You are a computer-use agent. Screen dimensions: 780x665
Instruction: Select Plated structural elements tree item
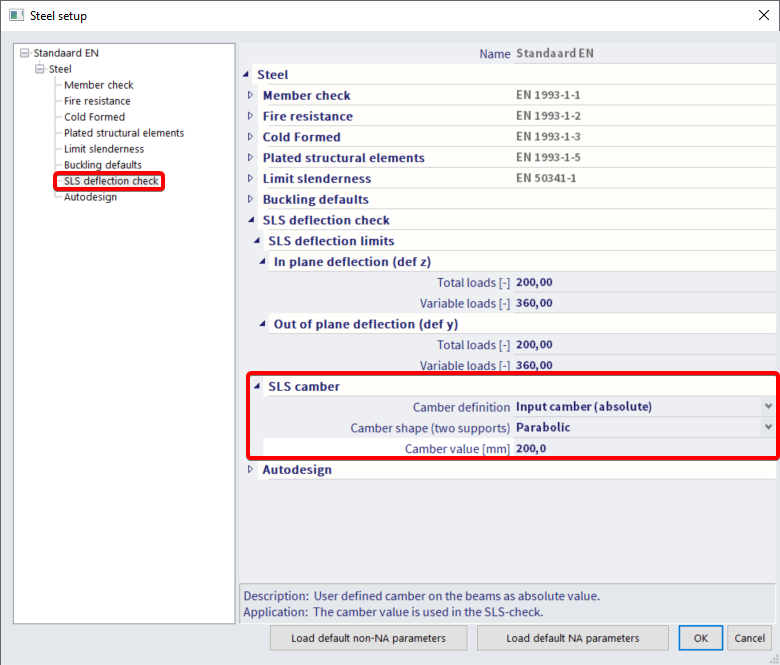(123, 133)
